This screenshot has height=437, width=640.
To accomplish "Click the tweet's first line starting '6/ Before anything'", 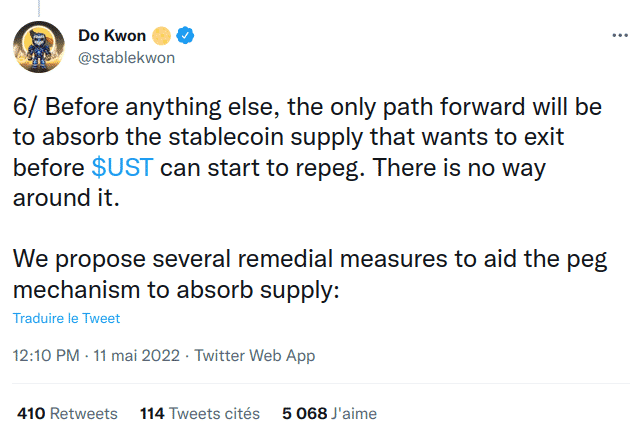I will pyautogui.click(x=307, y=107).
